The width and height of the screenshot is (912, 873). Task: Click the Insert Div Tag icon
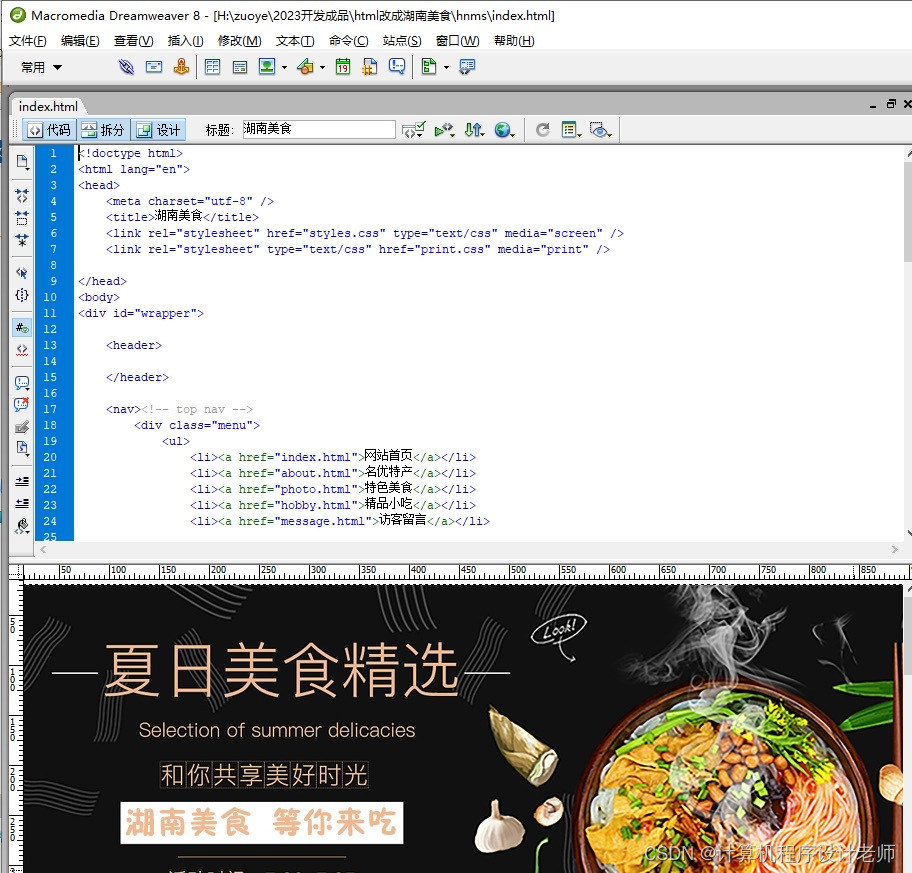[240, 67]
